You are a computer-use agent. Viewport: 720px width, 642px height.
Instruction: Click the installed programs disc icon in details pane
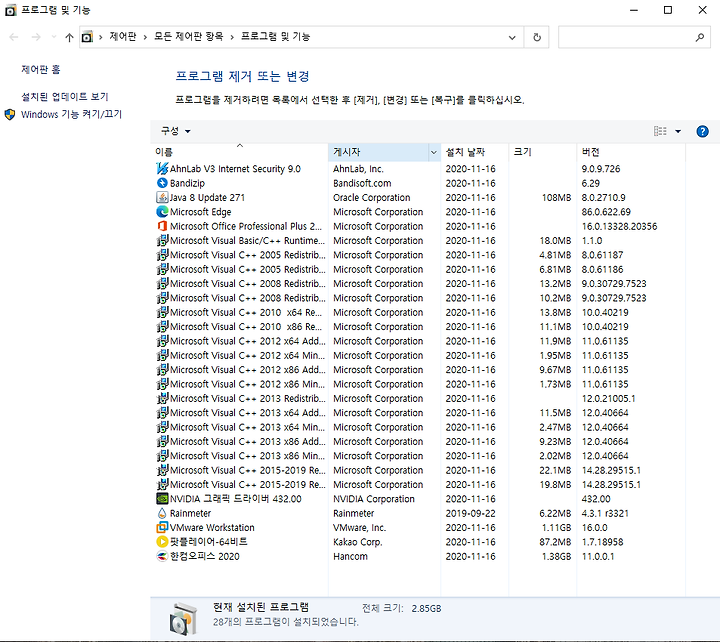184,619
